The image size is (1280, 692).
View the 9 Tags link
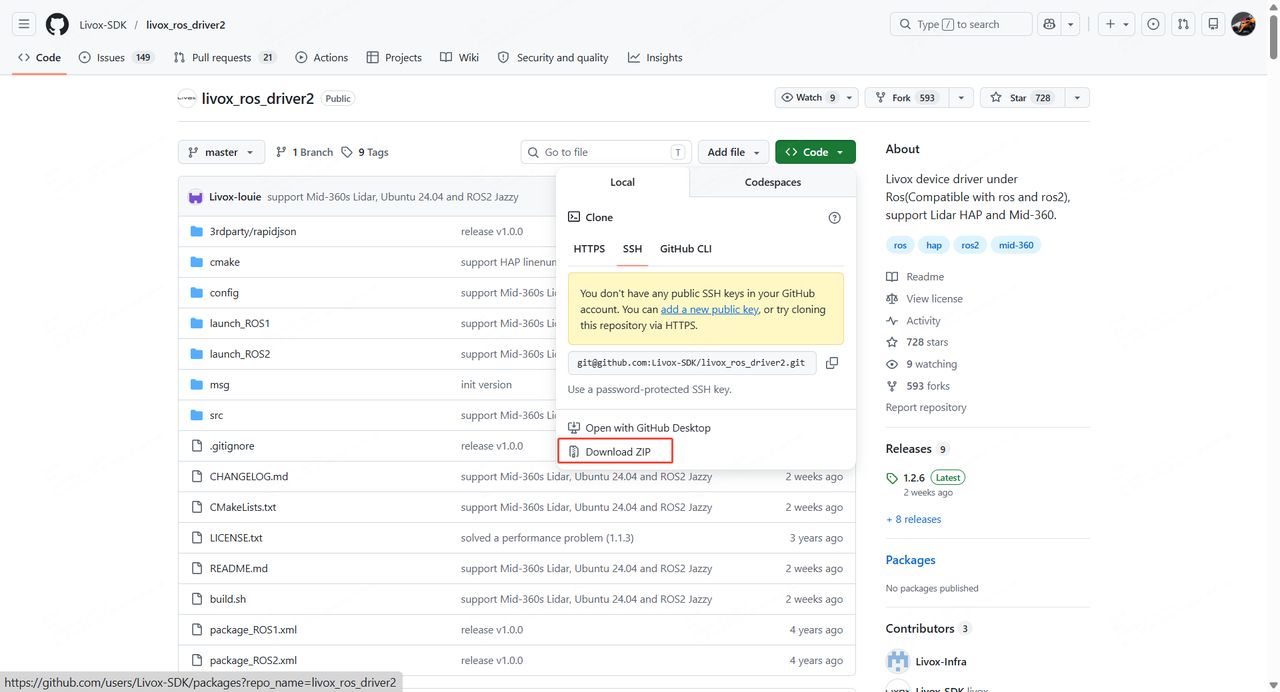pyautogui.click(x=365, y=152)
